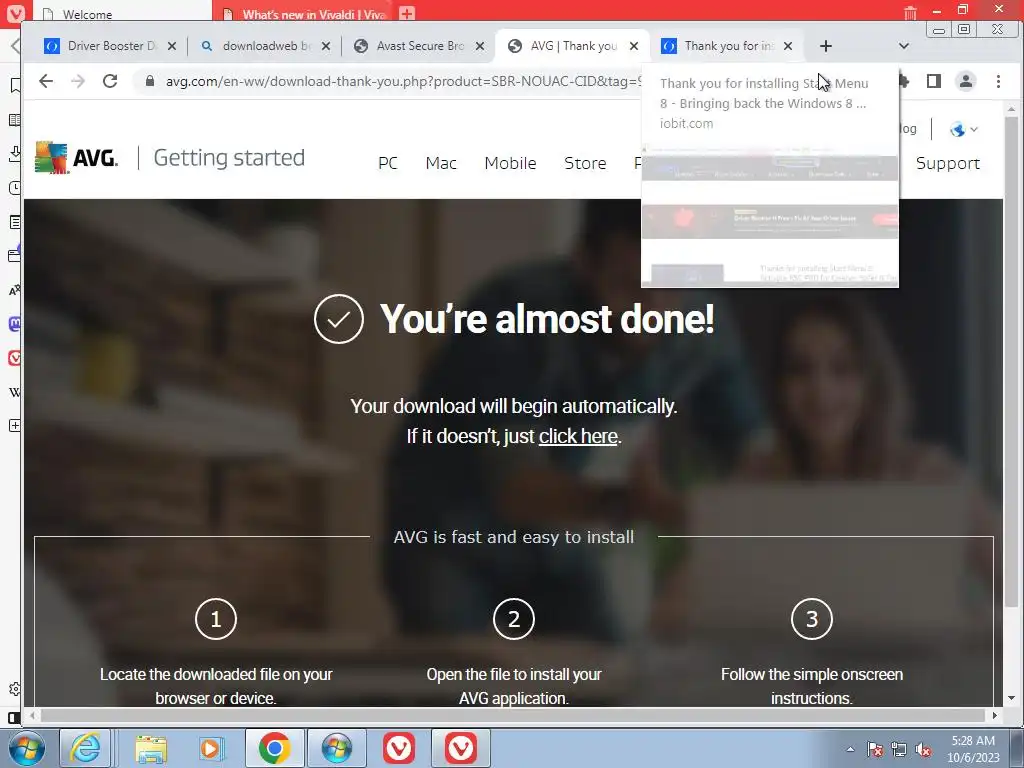Close the AVG Thank you tab
The width and height of the screenshot is (1024, 768).
coord(633,46)
